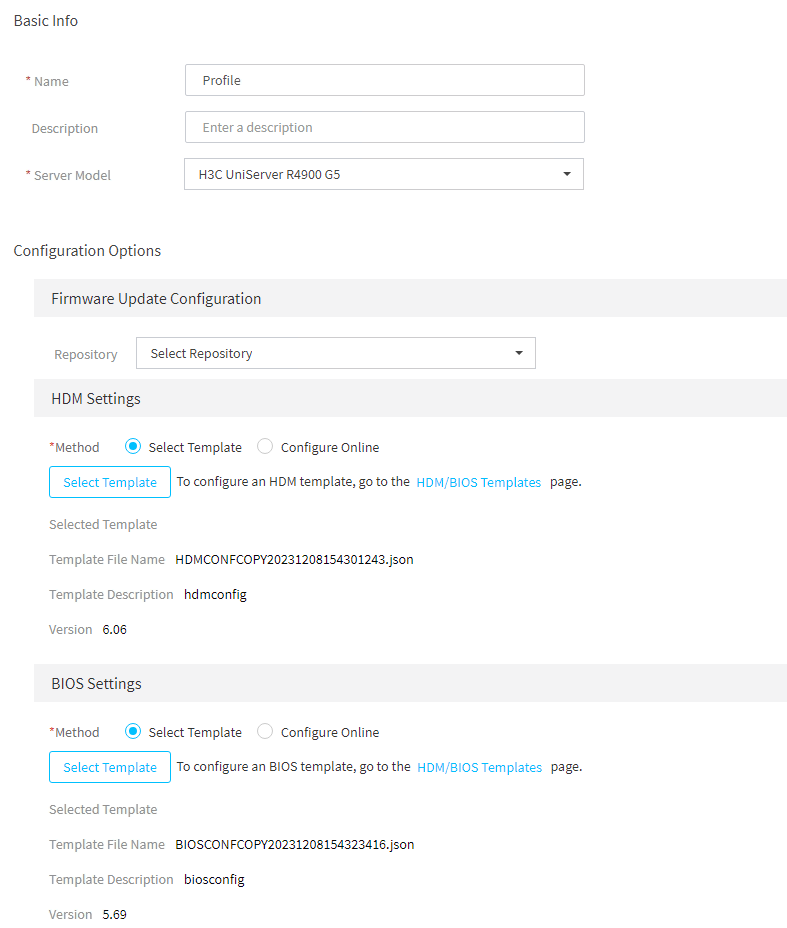Open HDM/BIOS Templates link in BIOS section
Viewport: 787px width, 928px height.
point(479,768)
